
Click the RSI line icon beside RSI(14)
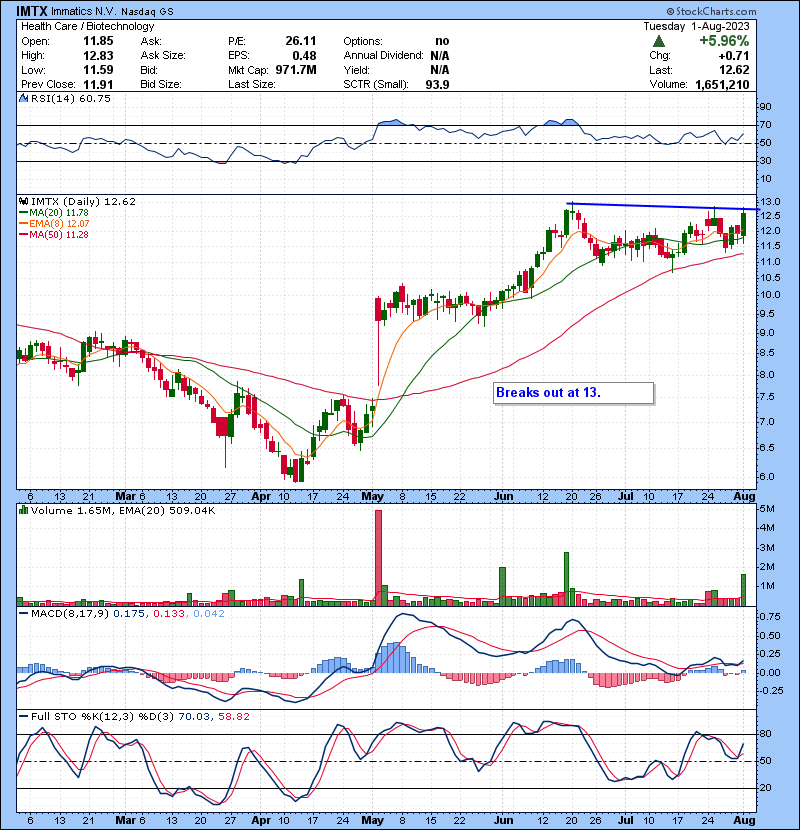(23, 98)
